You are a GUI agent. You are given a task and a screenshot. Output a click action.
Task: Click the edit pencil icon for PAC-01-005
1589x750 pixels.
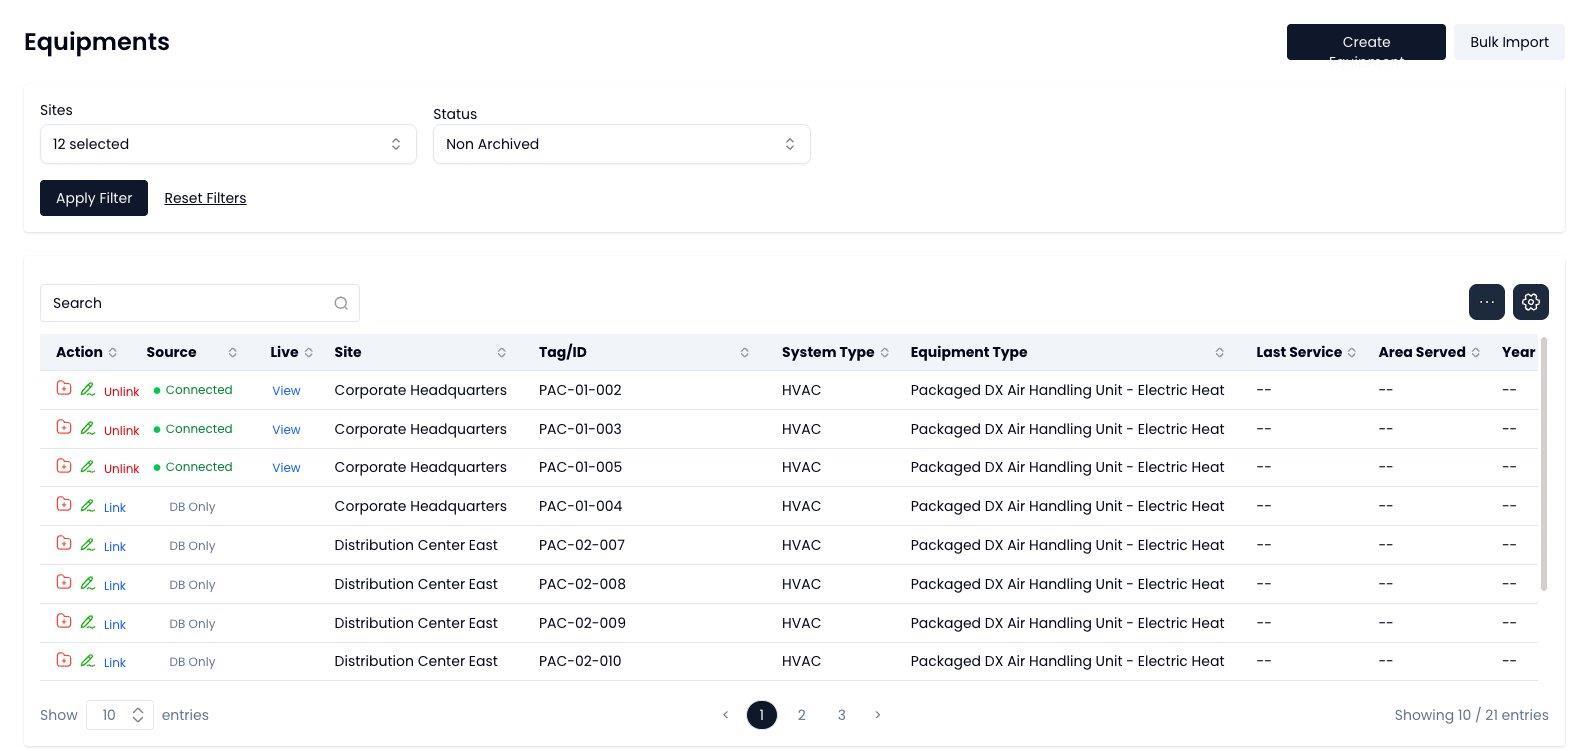click(88, 465)
